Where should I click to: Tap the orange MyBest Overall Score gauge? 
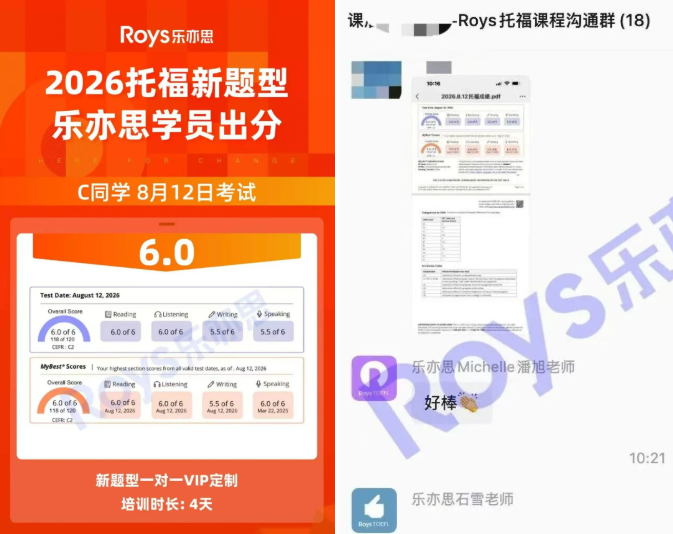(64, 400)
